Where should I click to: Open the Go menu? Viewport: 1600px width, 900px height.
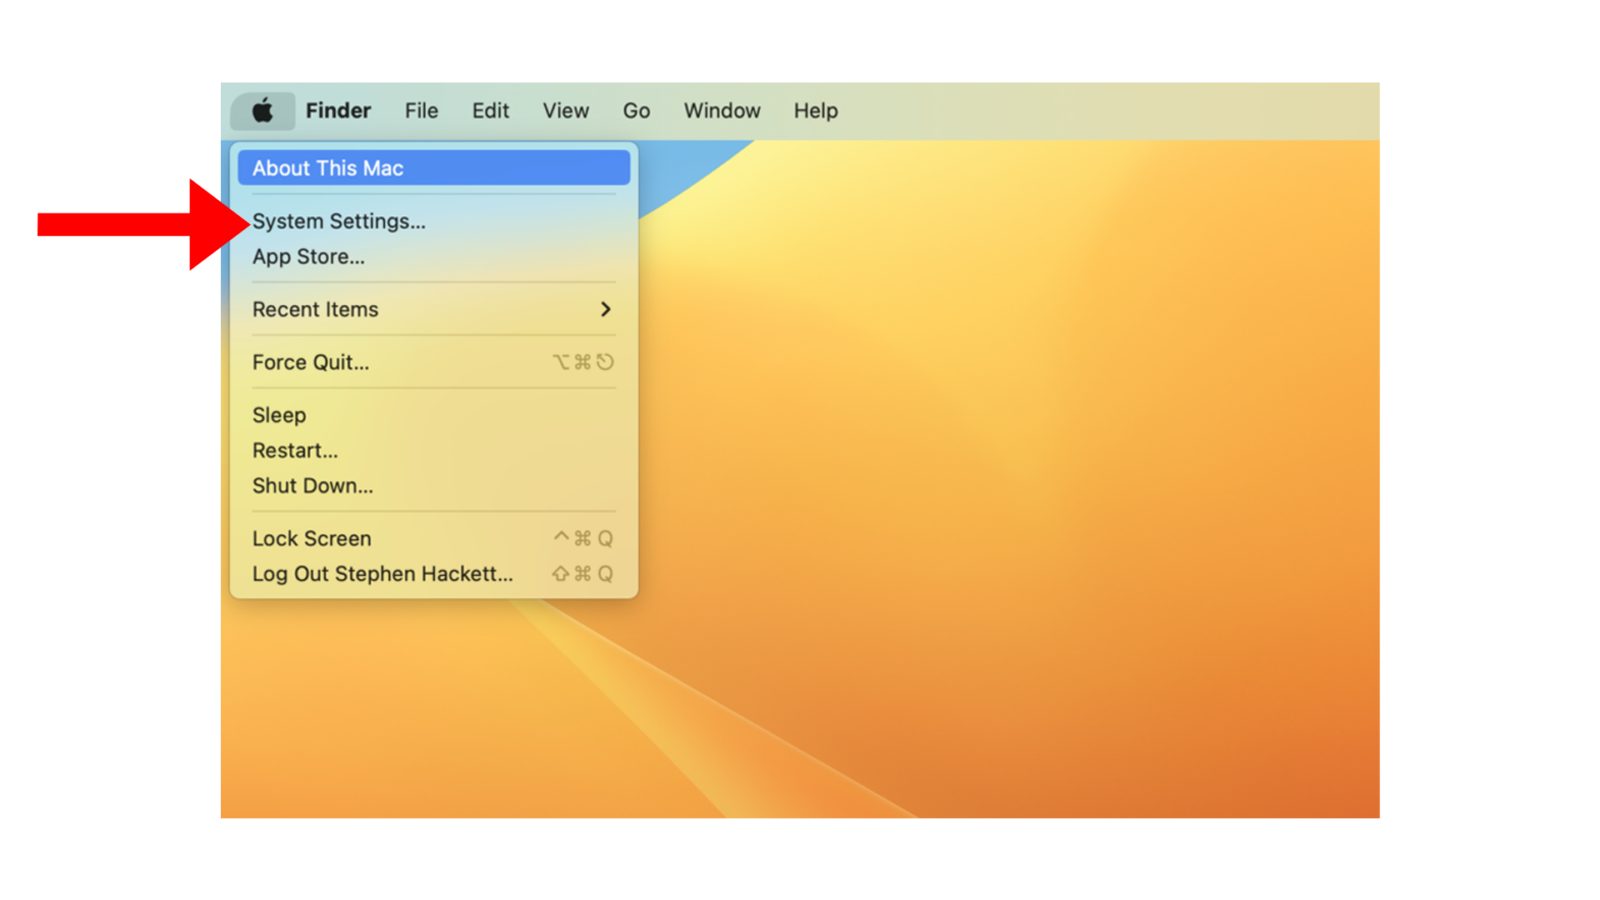pos(636,111)
